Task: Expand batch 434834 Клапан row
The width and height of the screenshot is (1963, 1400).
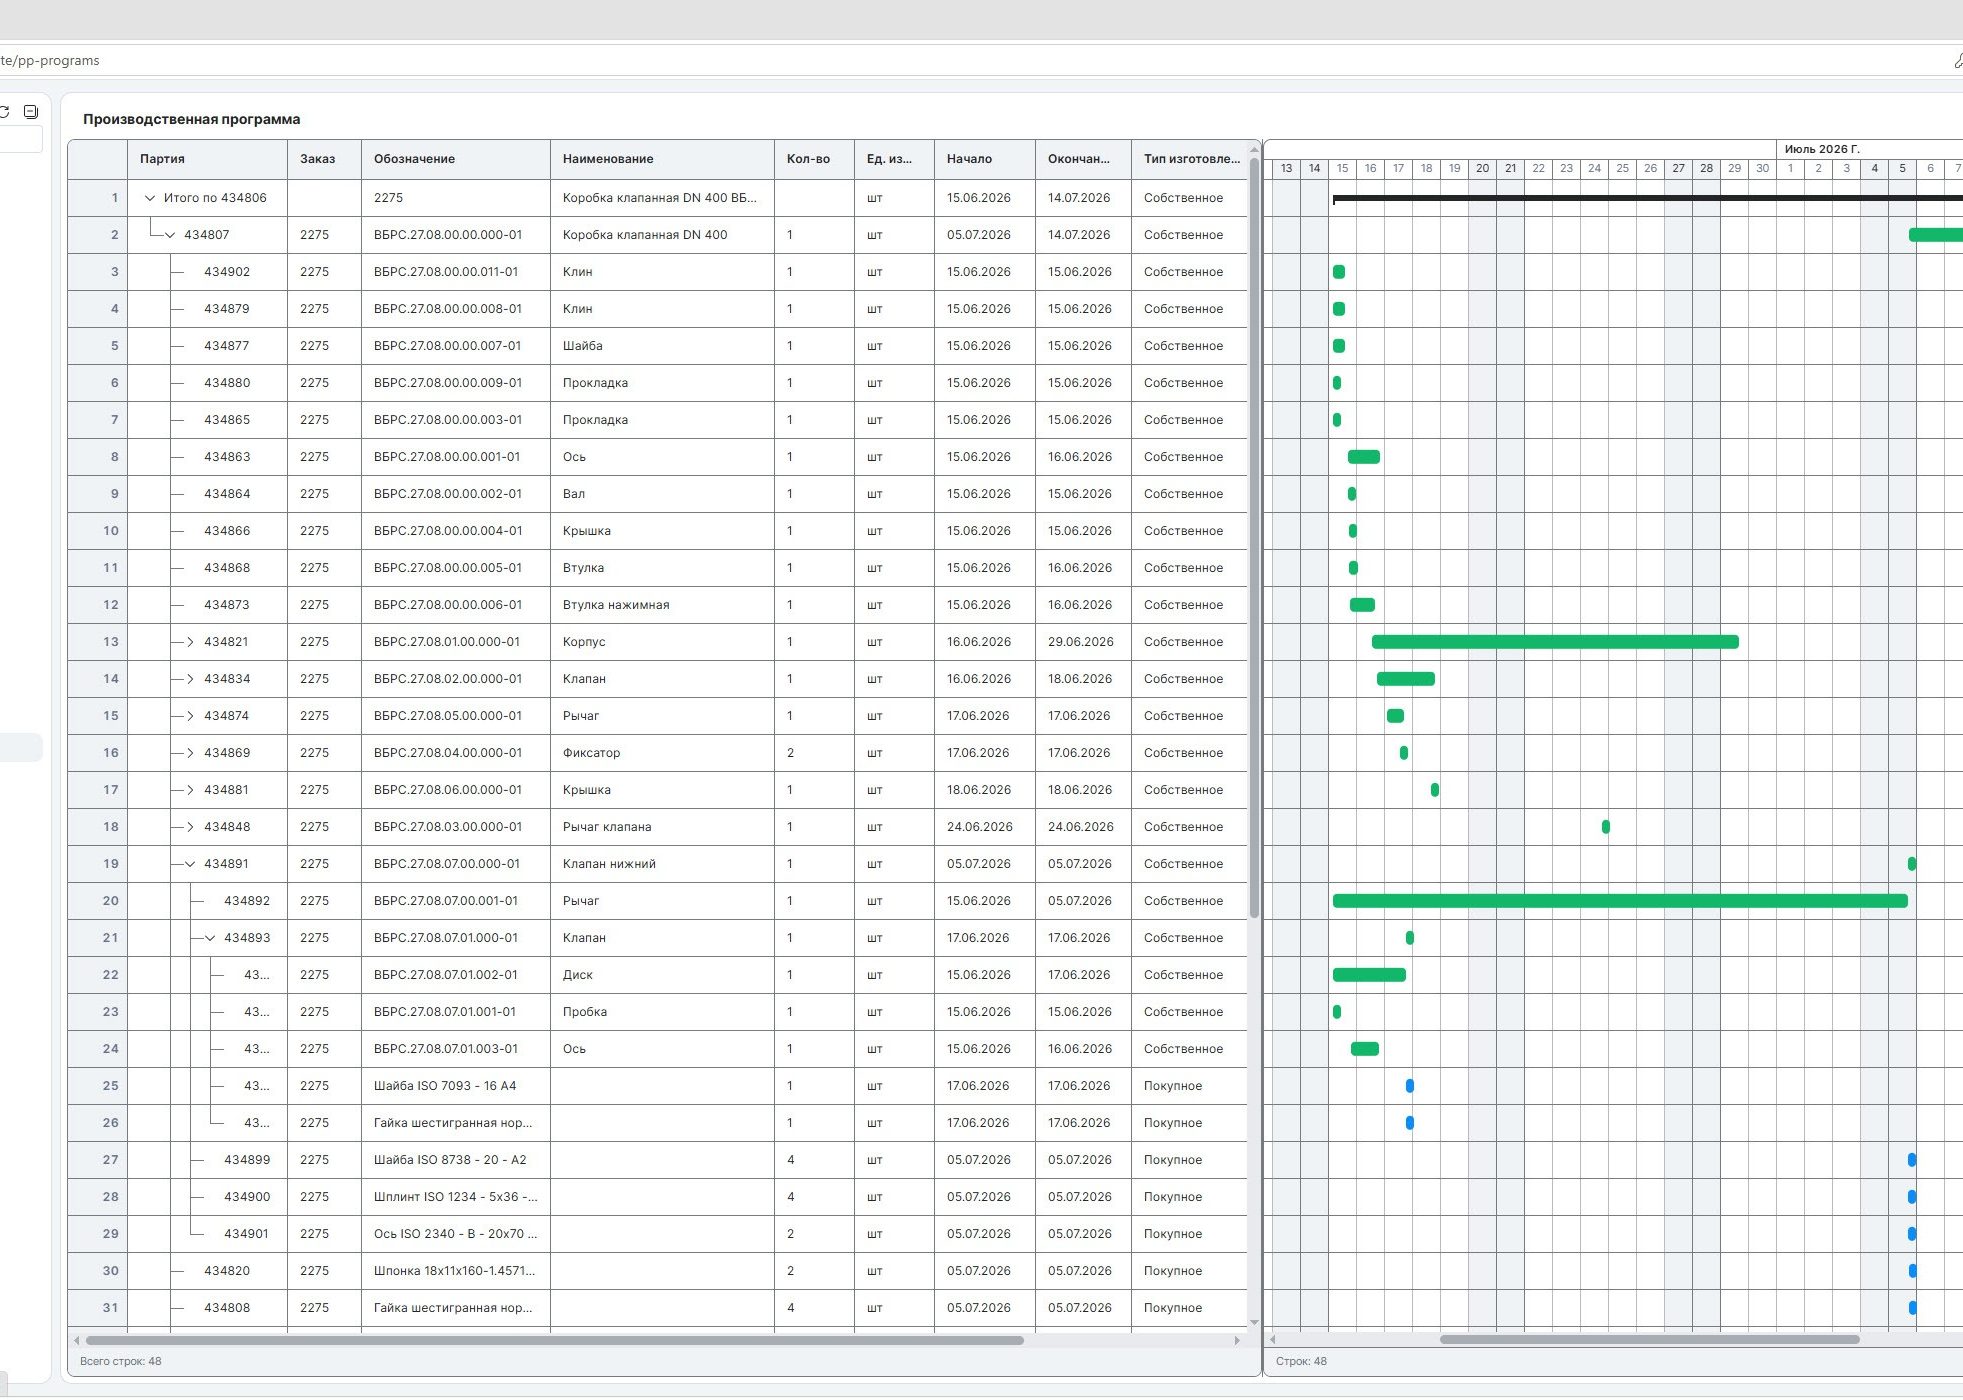Action: point(190,679)
